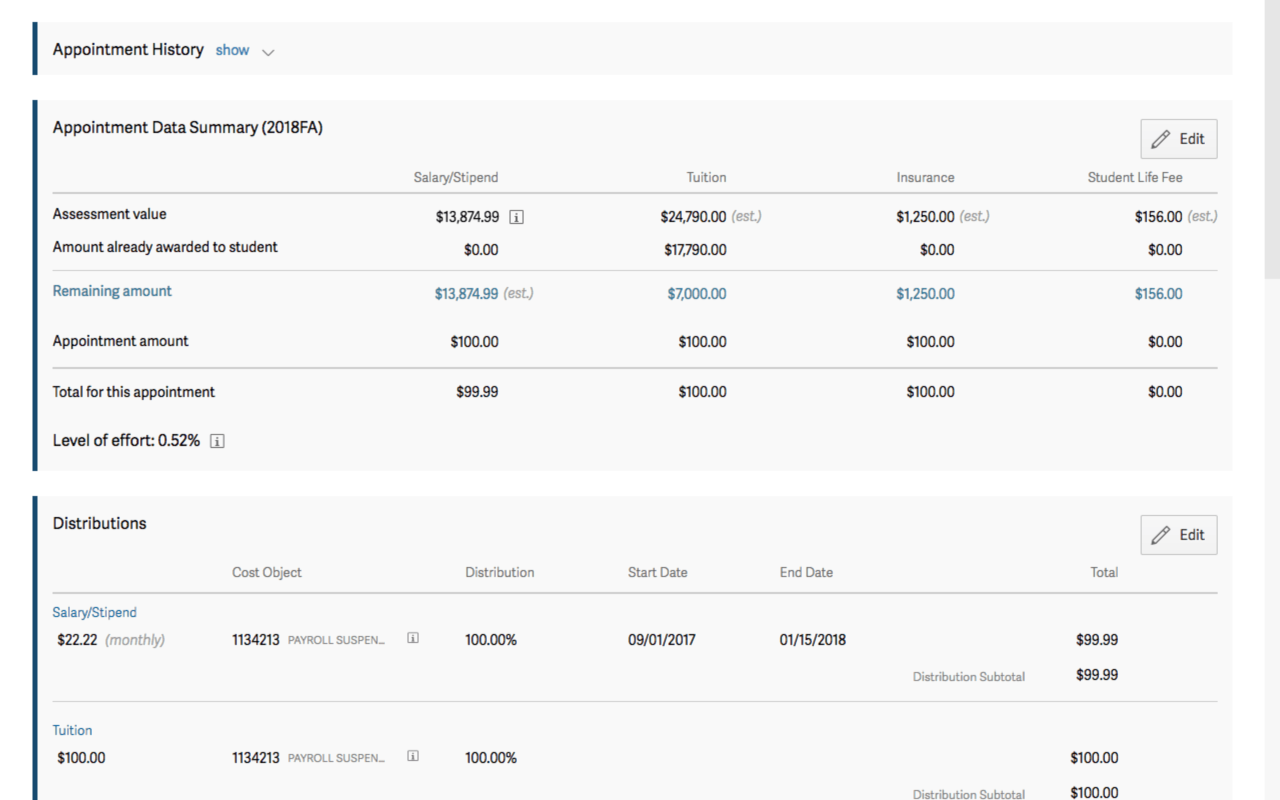Select remaining Student Life Fee $156.00
The height and width of the screenshot is (800, 1280).
click(x=1158, y=294)
